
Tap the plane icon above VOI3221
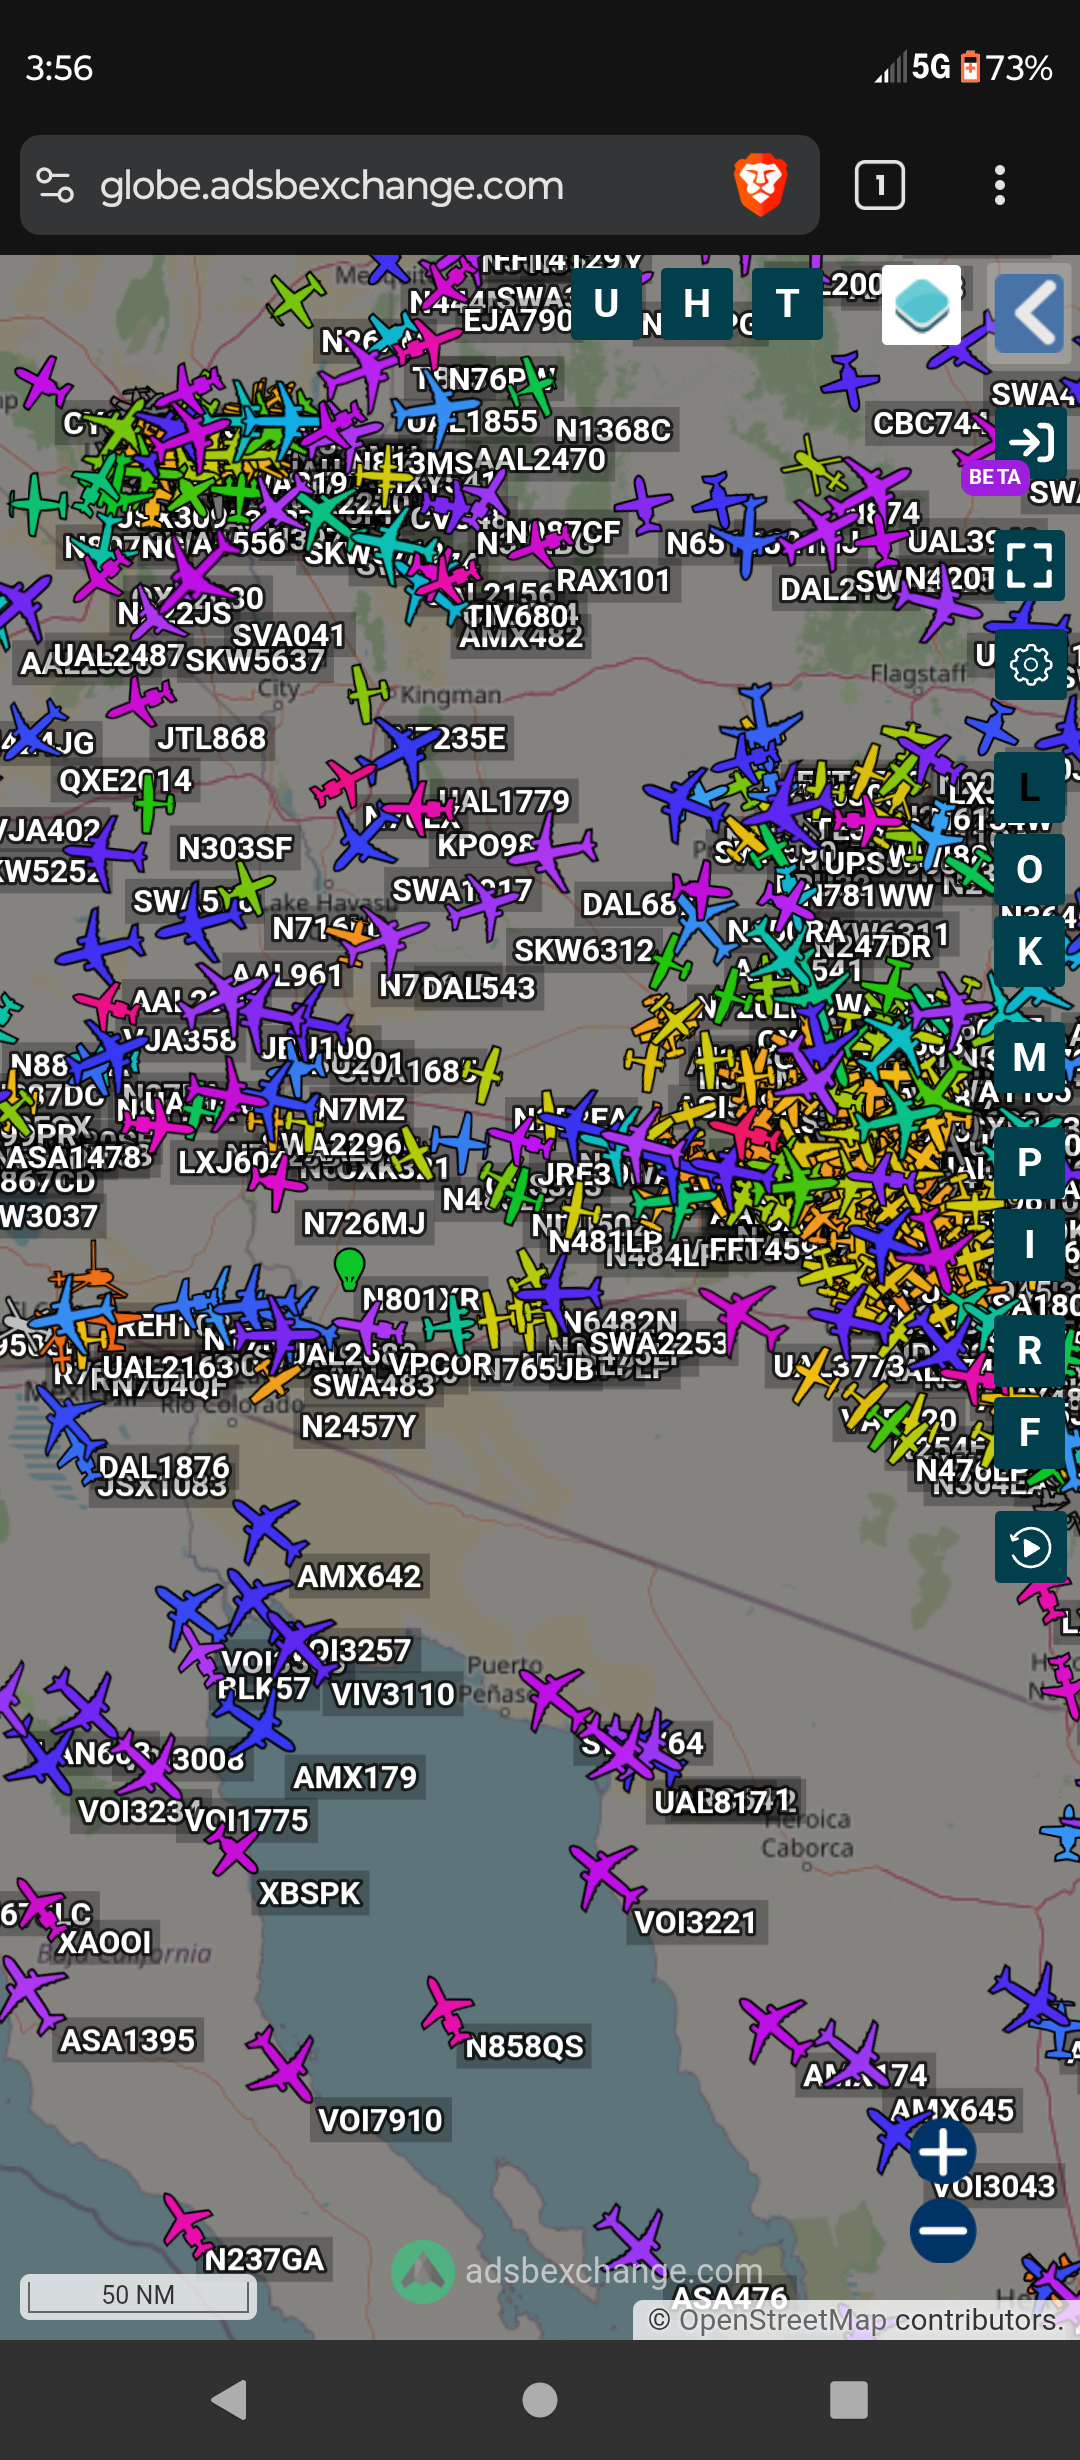pos(608,1873)
